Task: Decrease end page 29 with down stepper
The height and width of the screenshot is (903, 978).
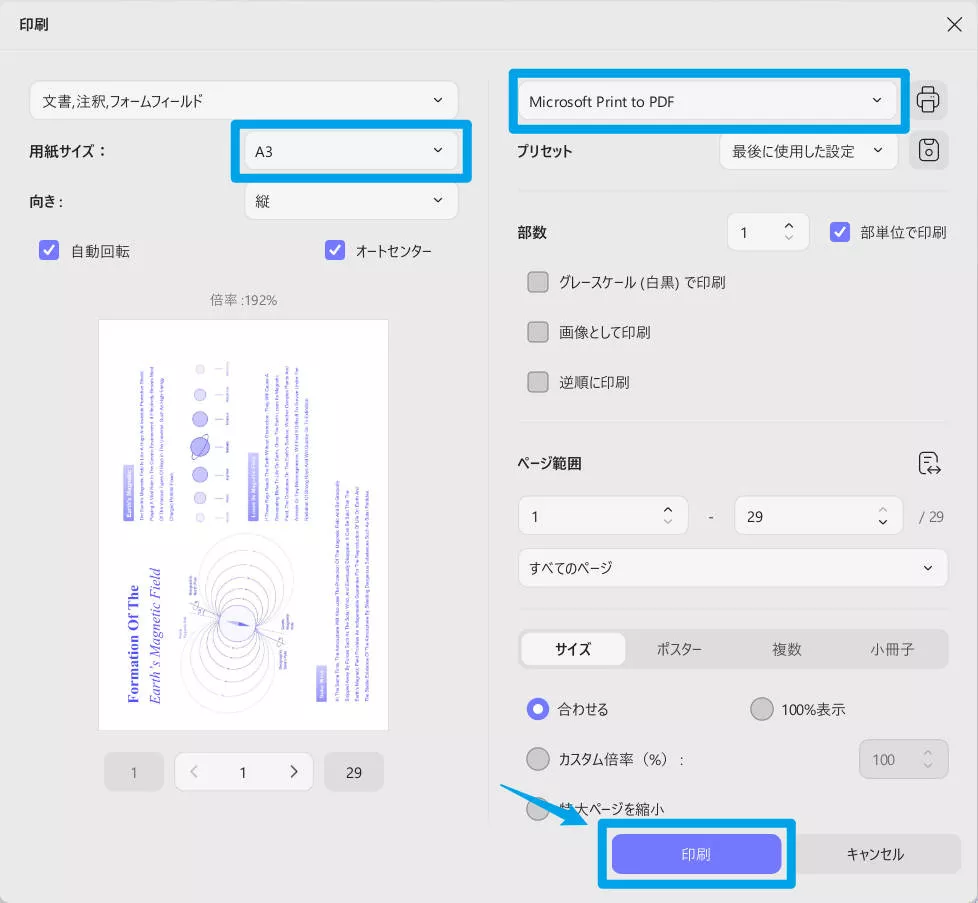Action: 882,521
